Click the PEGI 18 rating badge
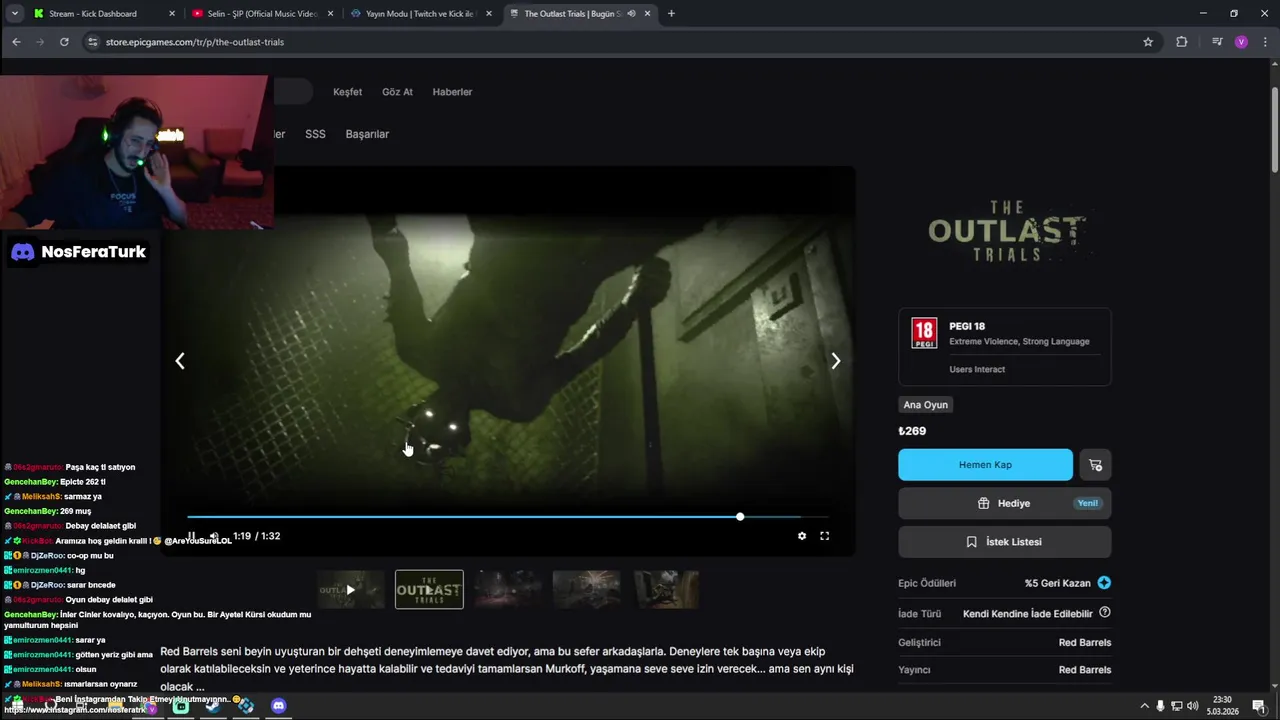Viewport: 1280px width, 720px height. coord(924,333)
